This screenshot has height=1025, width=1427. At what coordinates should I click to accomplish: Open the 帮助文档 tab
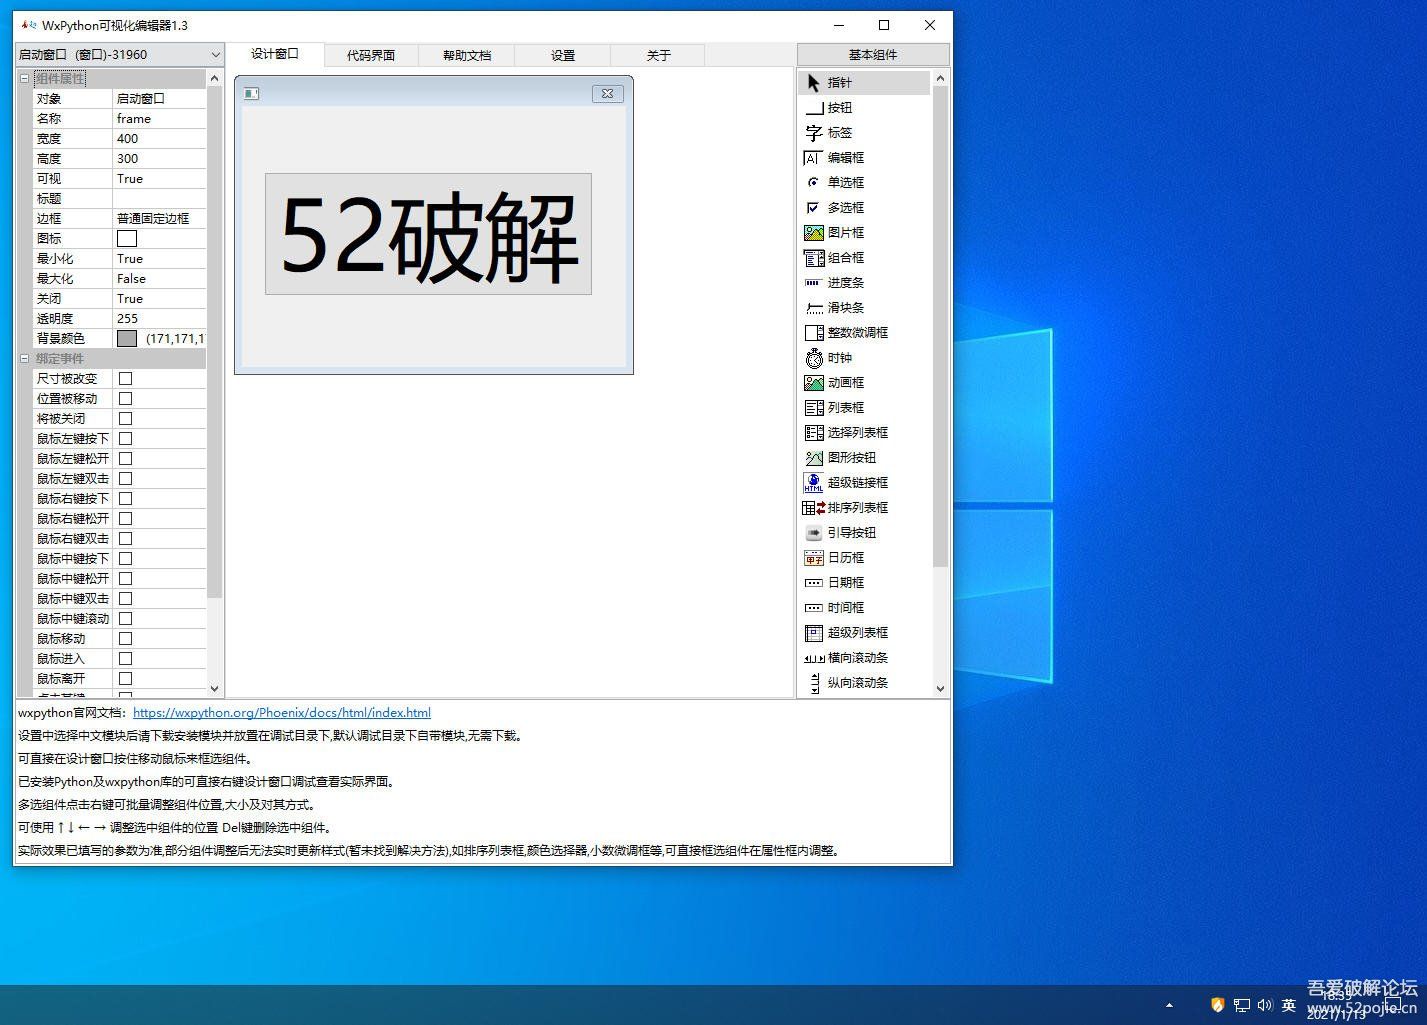pos(467,56)
